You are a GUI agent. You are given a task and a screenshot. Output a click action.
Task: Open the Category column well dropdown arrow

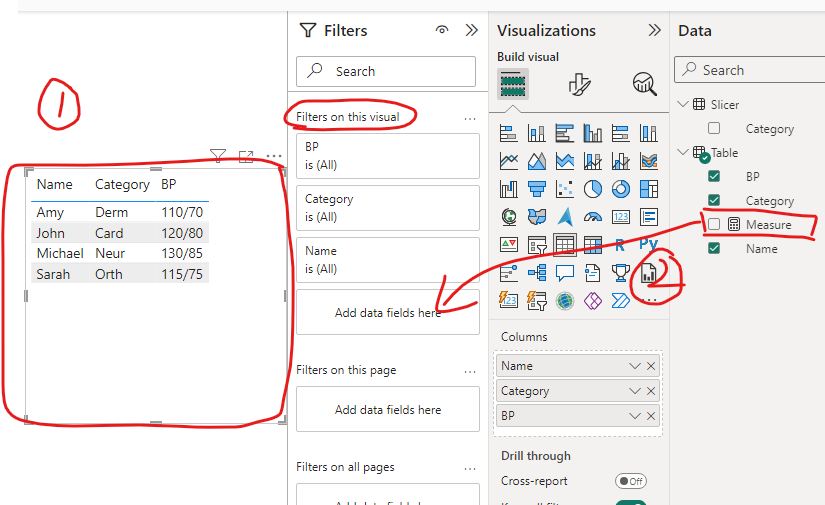click(x=635, y=391)
